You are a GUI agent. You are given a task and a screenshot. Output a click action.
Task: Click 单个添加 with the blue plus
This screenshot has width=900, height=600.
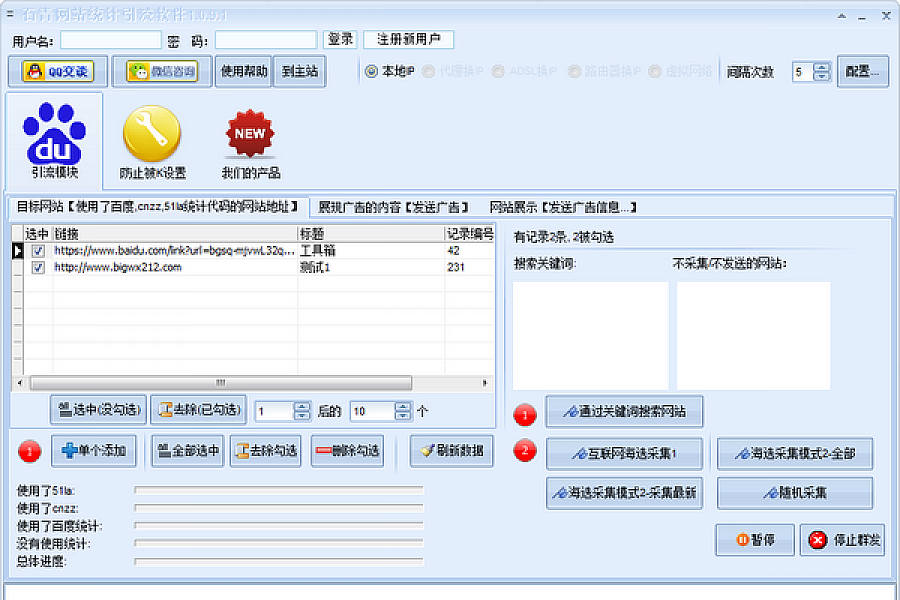pyautogui.click(x=94, y=451)
